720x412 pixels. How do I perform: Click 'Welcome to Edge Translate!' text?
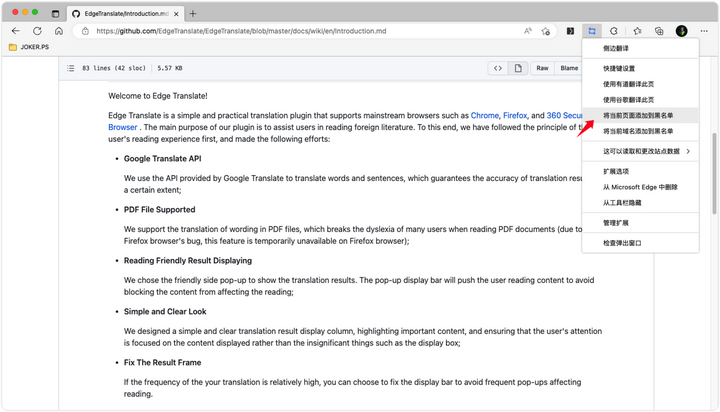pos(158,96)
